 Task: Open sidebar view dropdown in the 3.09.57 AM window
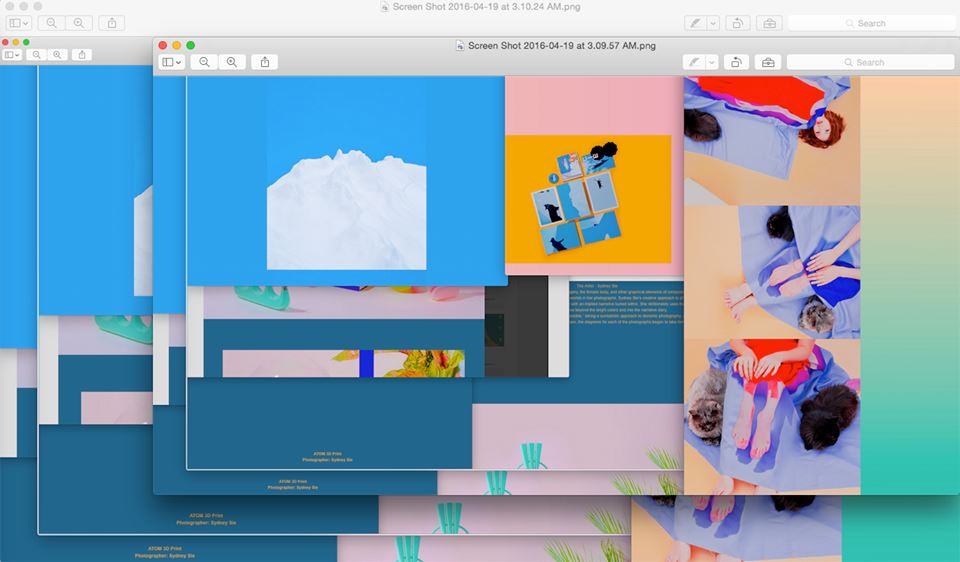click(x=172, y=62)
